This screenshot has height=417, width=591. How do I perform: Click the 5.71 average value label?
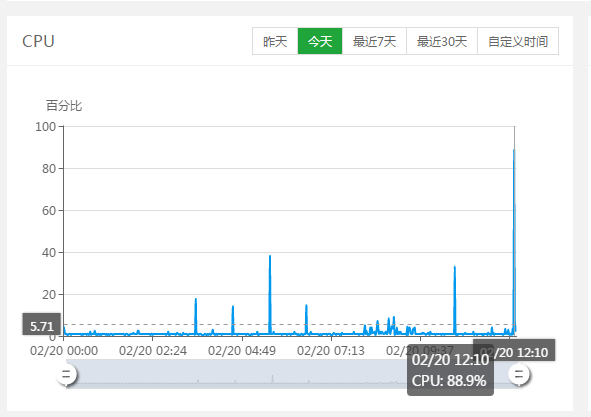pos(41,326)
